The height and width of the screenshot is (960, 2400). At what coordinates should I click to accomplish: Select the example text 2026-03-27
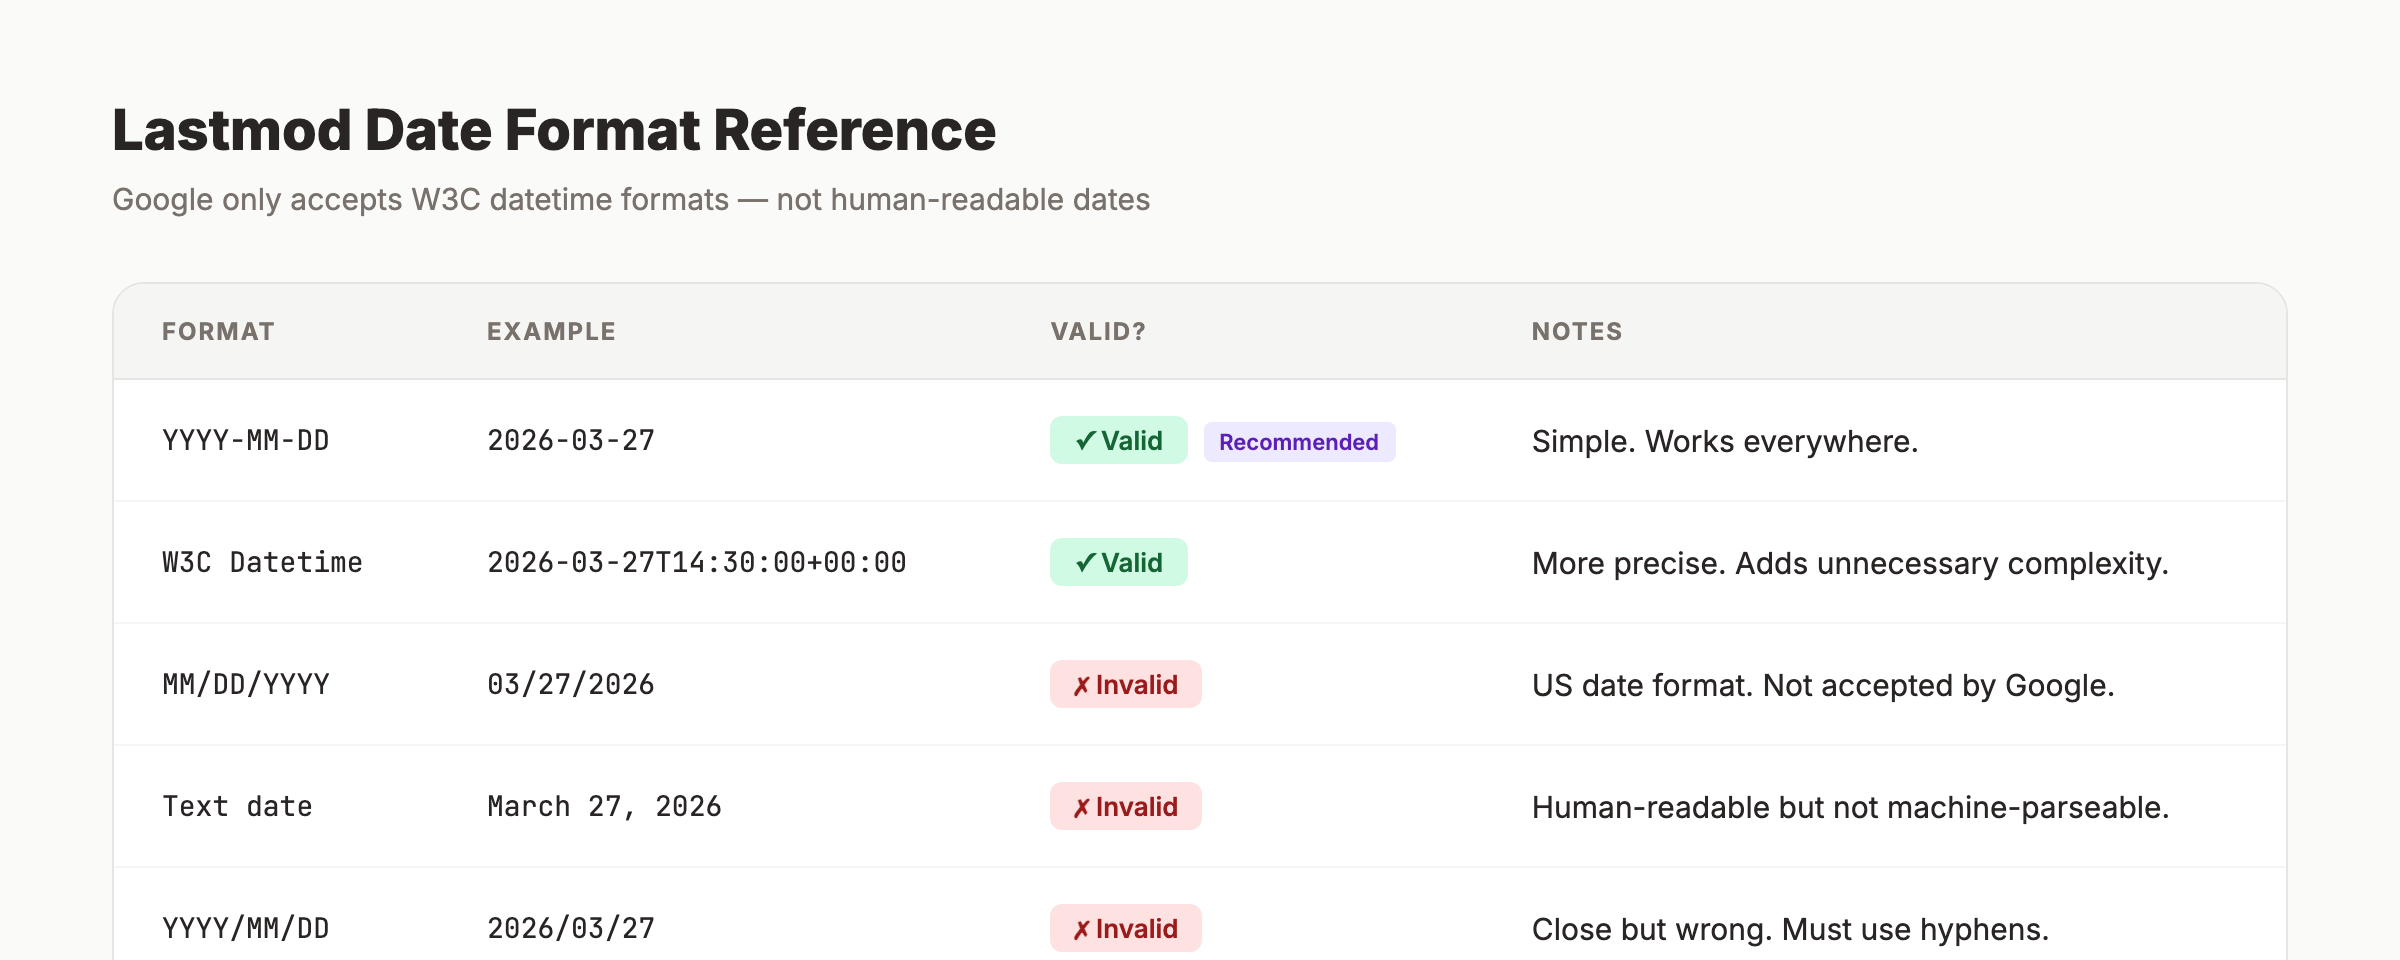tap(570, 440)
